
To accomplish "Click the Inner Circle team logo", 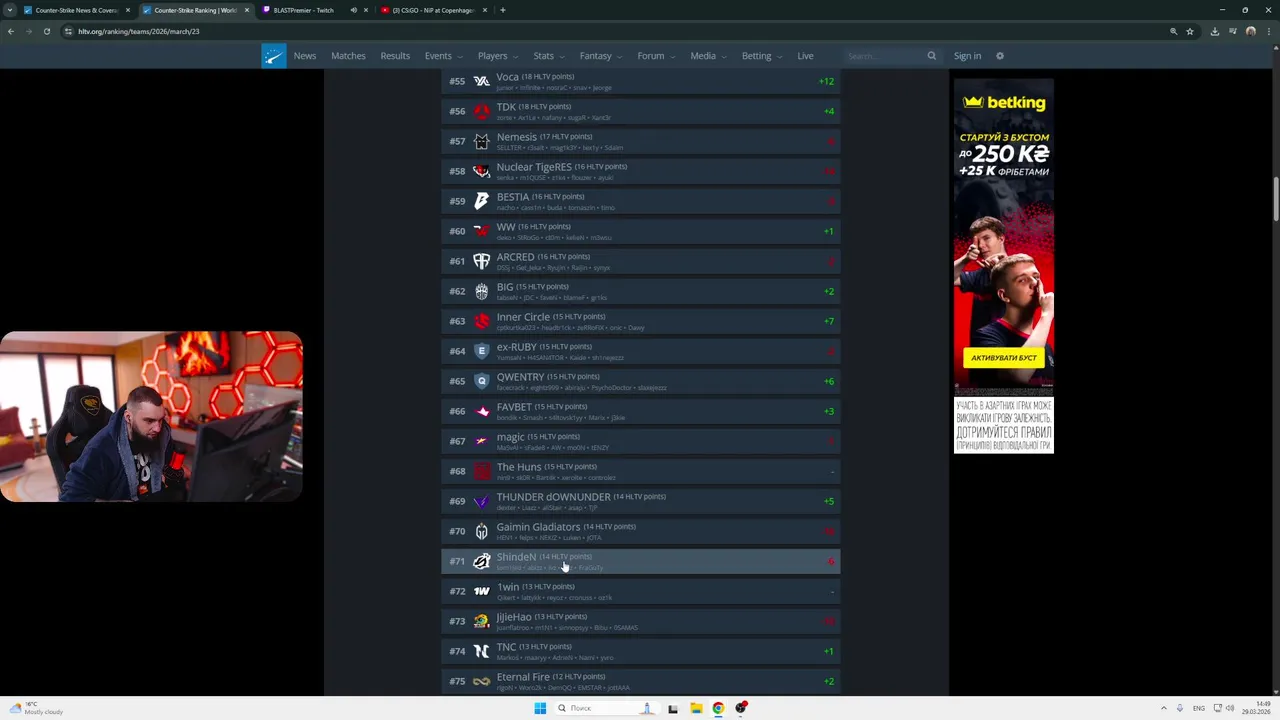I will click(481, 321).
